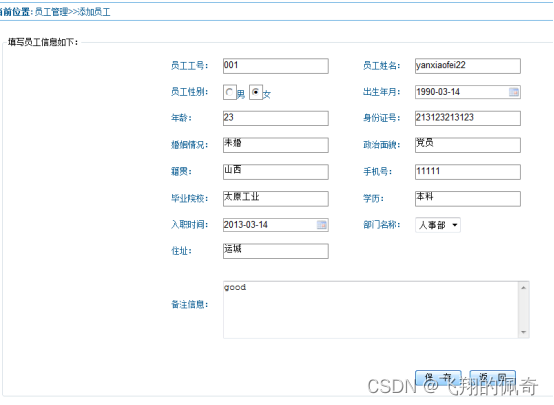Click the 出生年月 field showing 1990-03-14
The height and width of the screenshot is (405, 554).
coord(467,92)
